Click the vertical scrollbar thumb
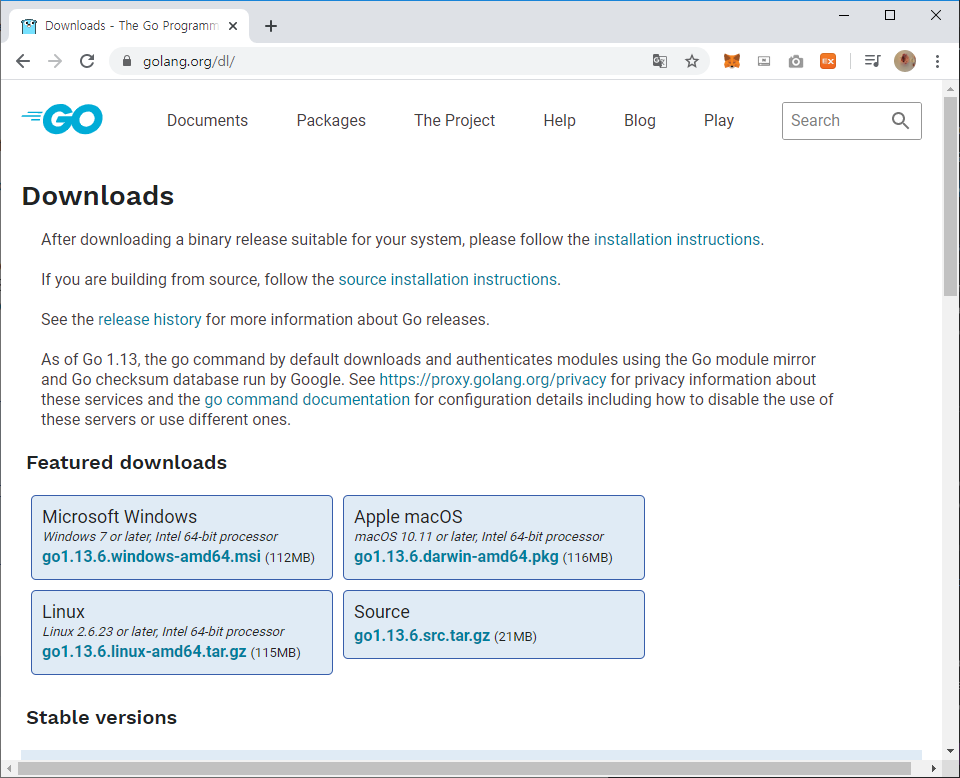960x778 pixels. [x=950, y=196]
